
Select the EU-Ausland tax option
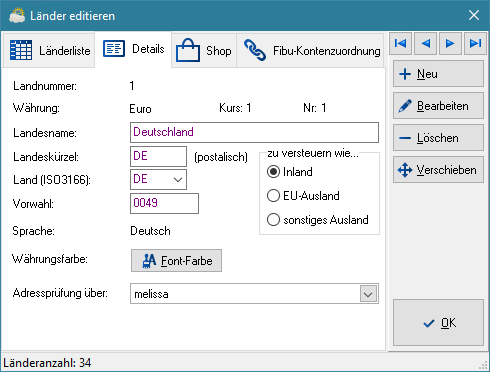point(303,196)
